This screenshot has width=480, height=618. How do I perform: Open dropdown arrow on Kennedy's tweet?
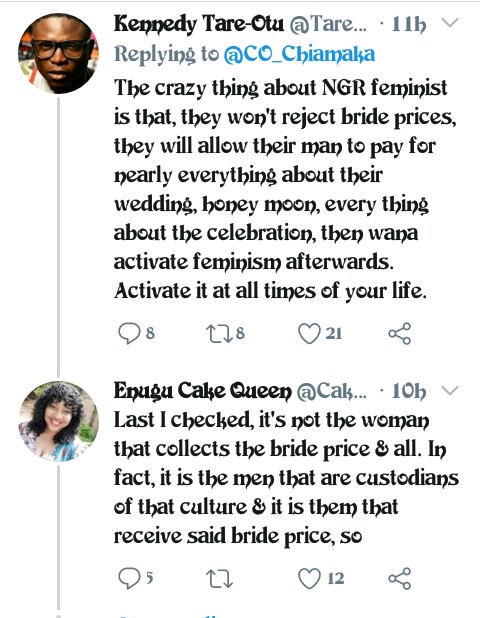pyautogui.click(x=450, y=23)
